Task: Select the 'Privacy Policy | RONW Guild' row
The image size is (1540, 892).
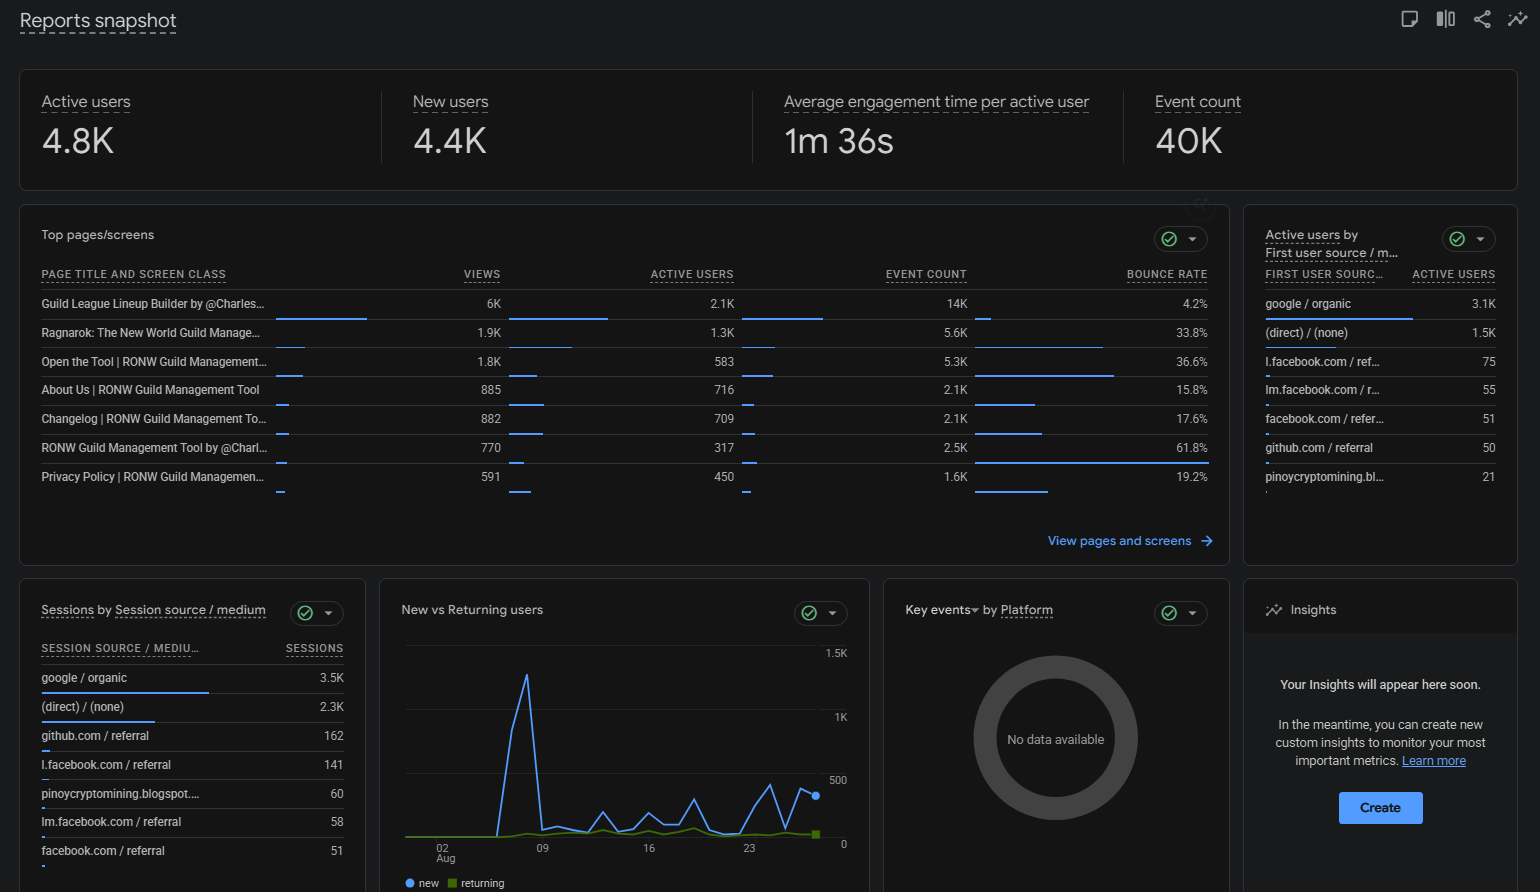Action: tap(624, 477)
